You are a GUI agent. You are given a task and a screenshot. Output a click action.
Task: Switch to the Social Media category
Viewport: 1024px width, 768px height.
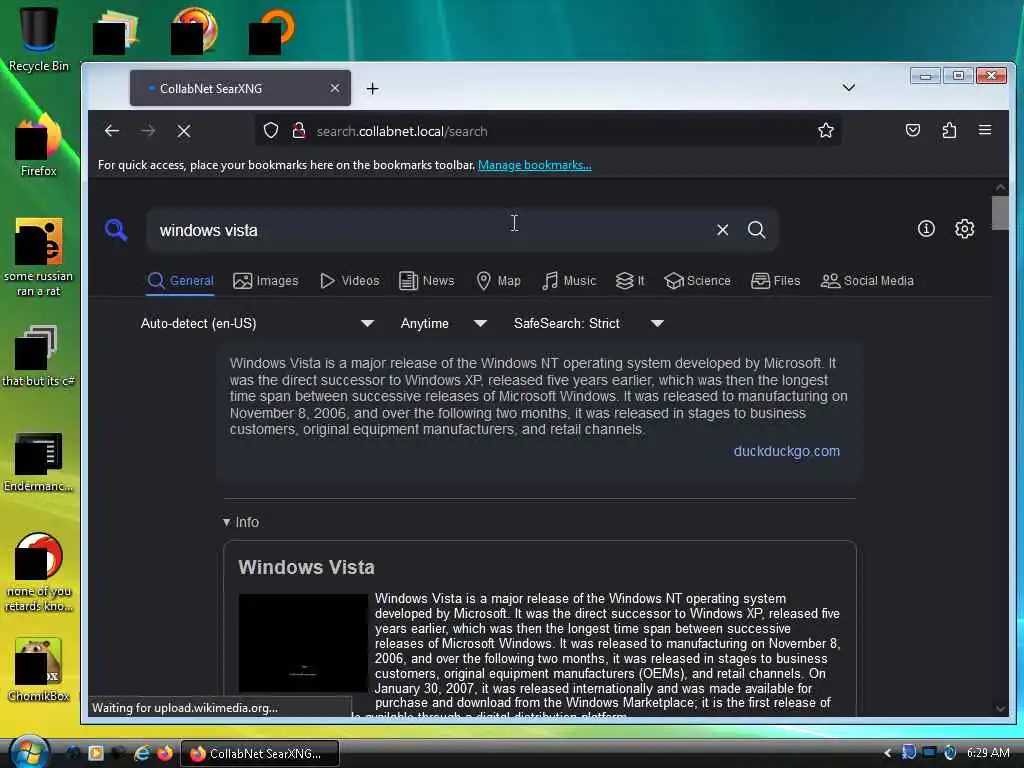[x=867, y=281]
